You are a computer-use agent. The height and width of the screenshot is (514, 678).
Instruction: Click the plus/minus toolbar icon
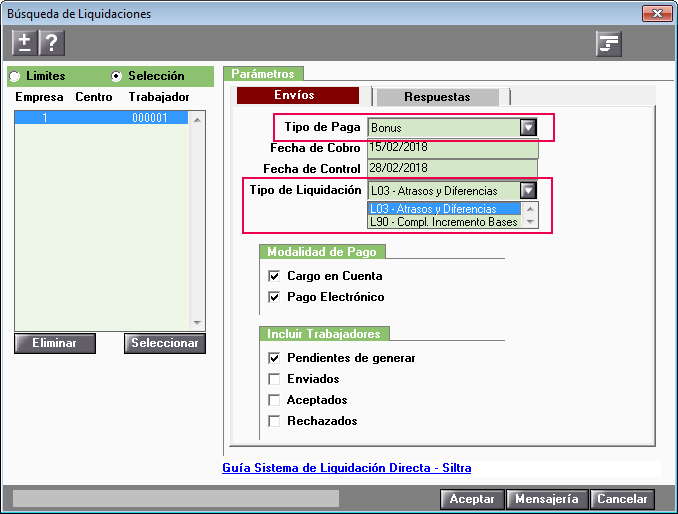tap(25, 43)
